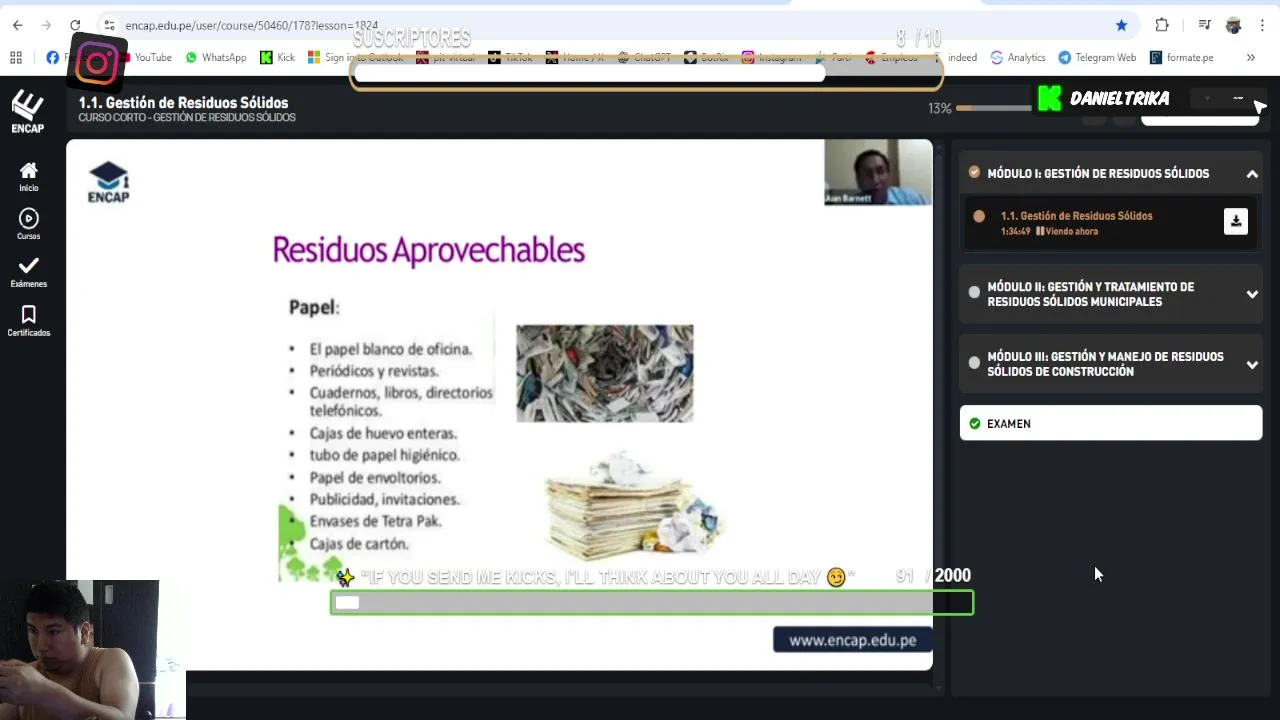This screenshot has width=1280, height=720.
Task: Click the text 'Periódicos y revistas.'
Action: pos(374,371)
